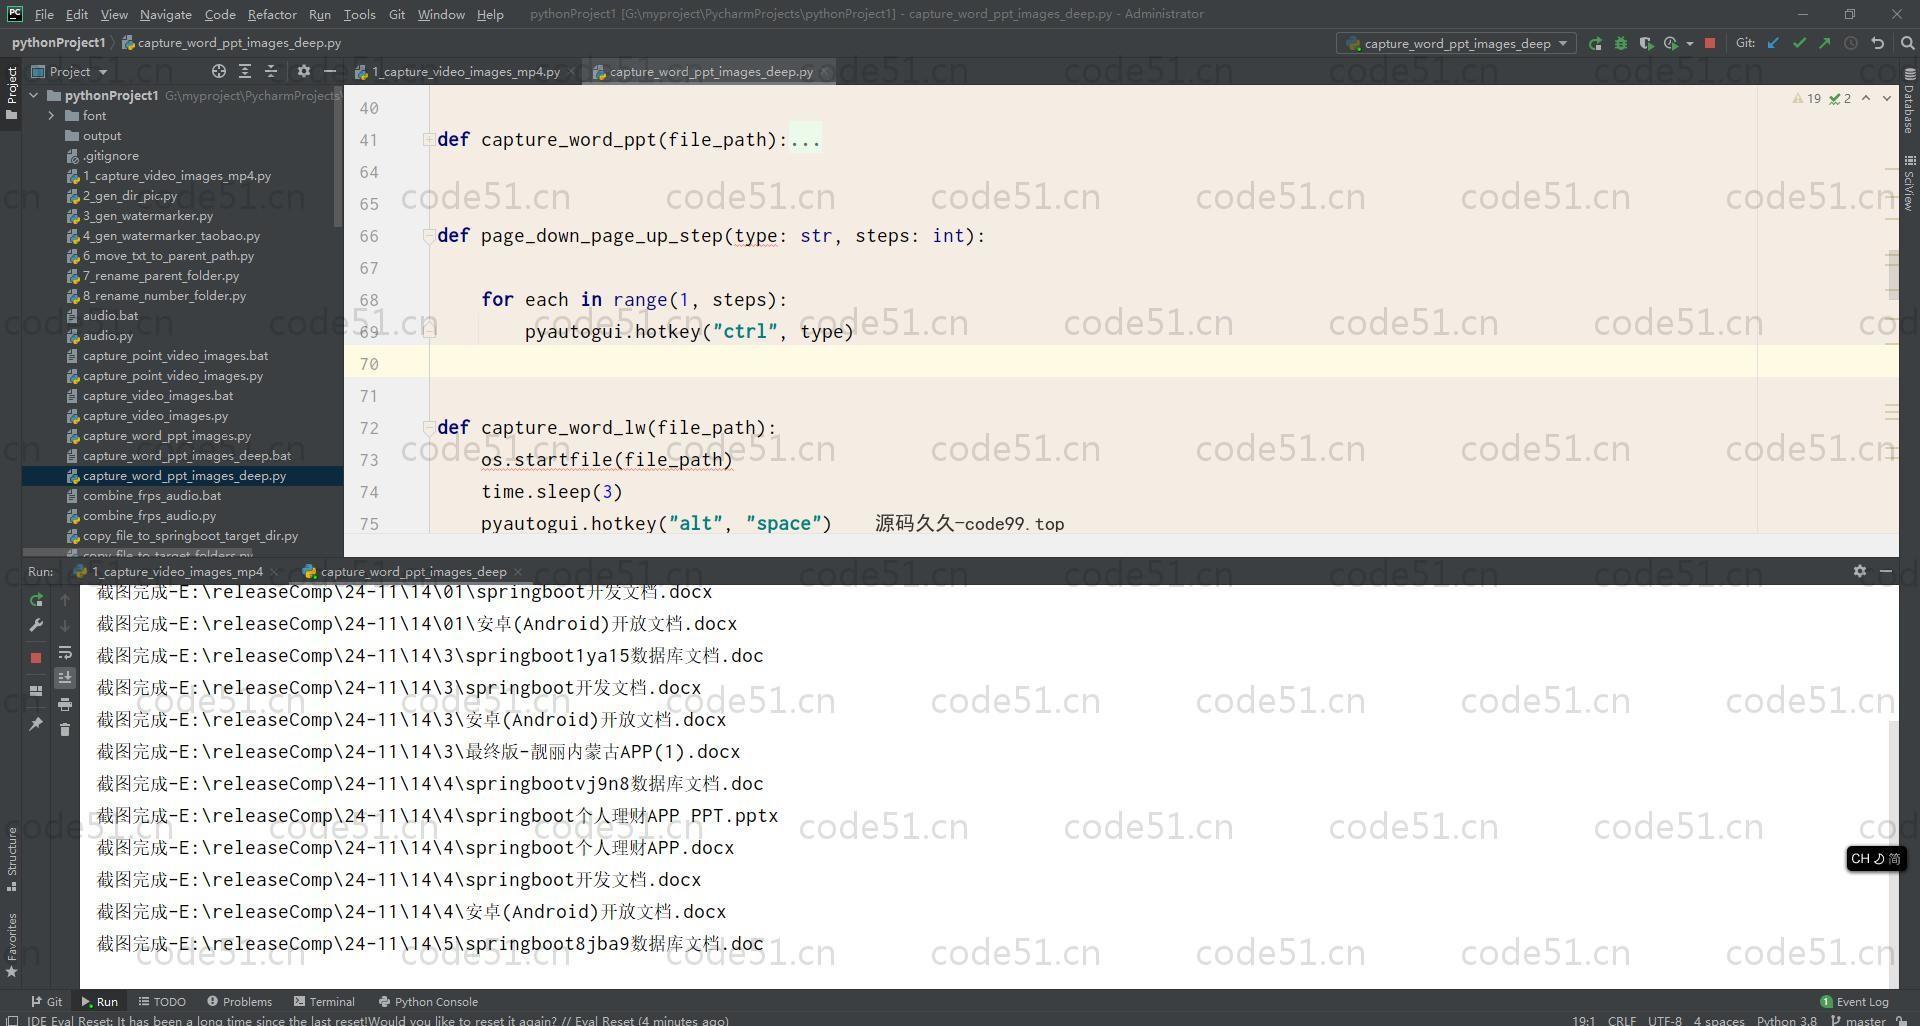Minimize the Run tool window
This screenshot has width=1920, height=1026.
pyautogui.click(x=1885, y=571)
